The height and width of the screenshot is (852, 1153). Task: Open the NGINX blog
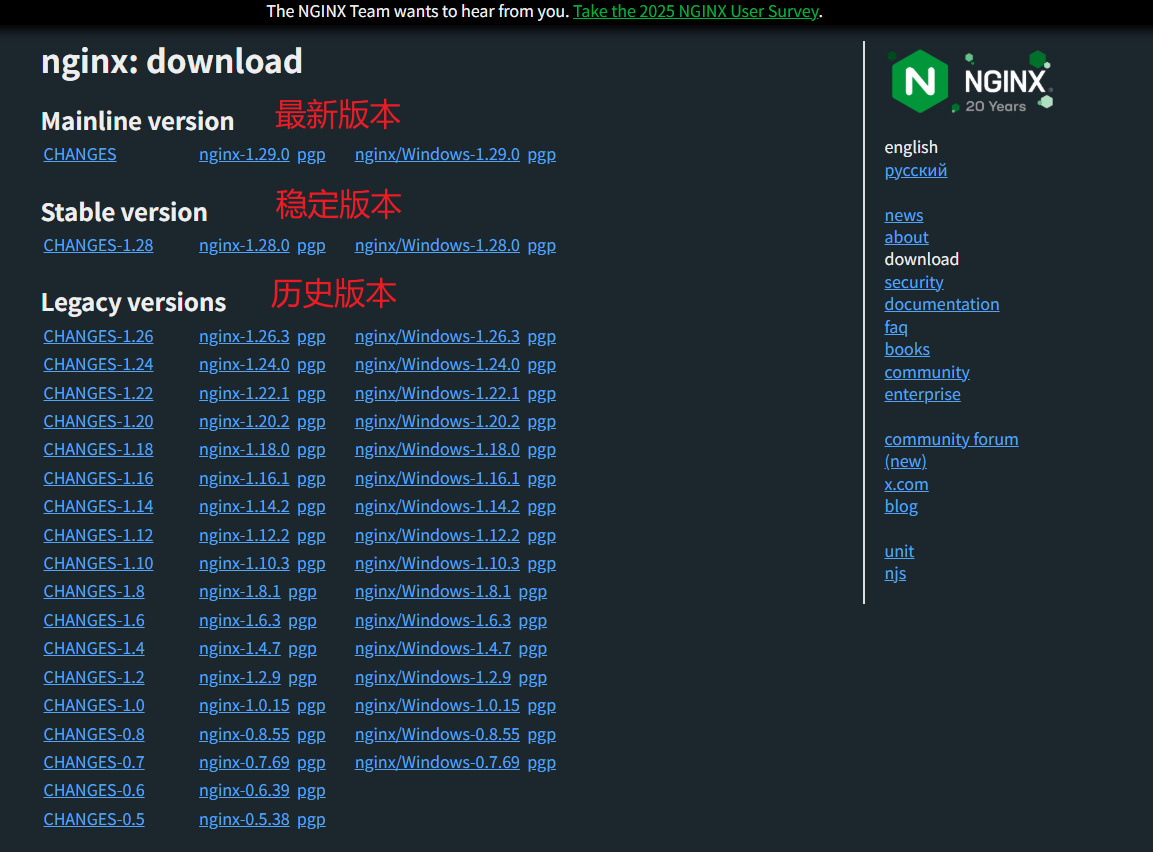point(901,506)
